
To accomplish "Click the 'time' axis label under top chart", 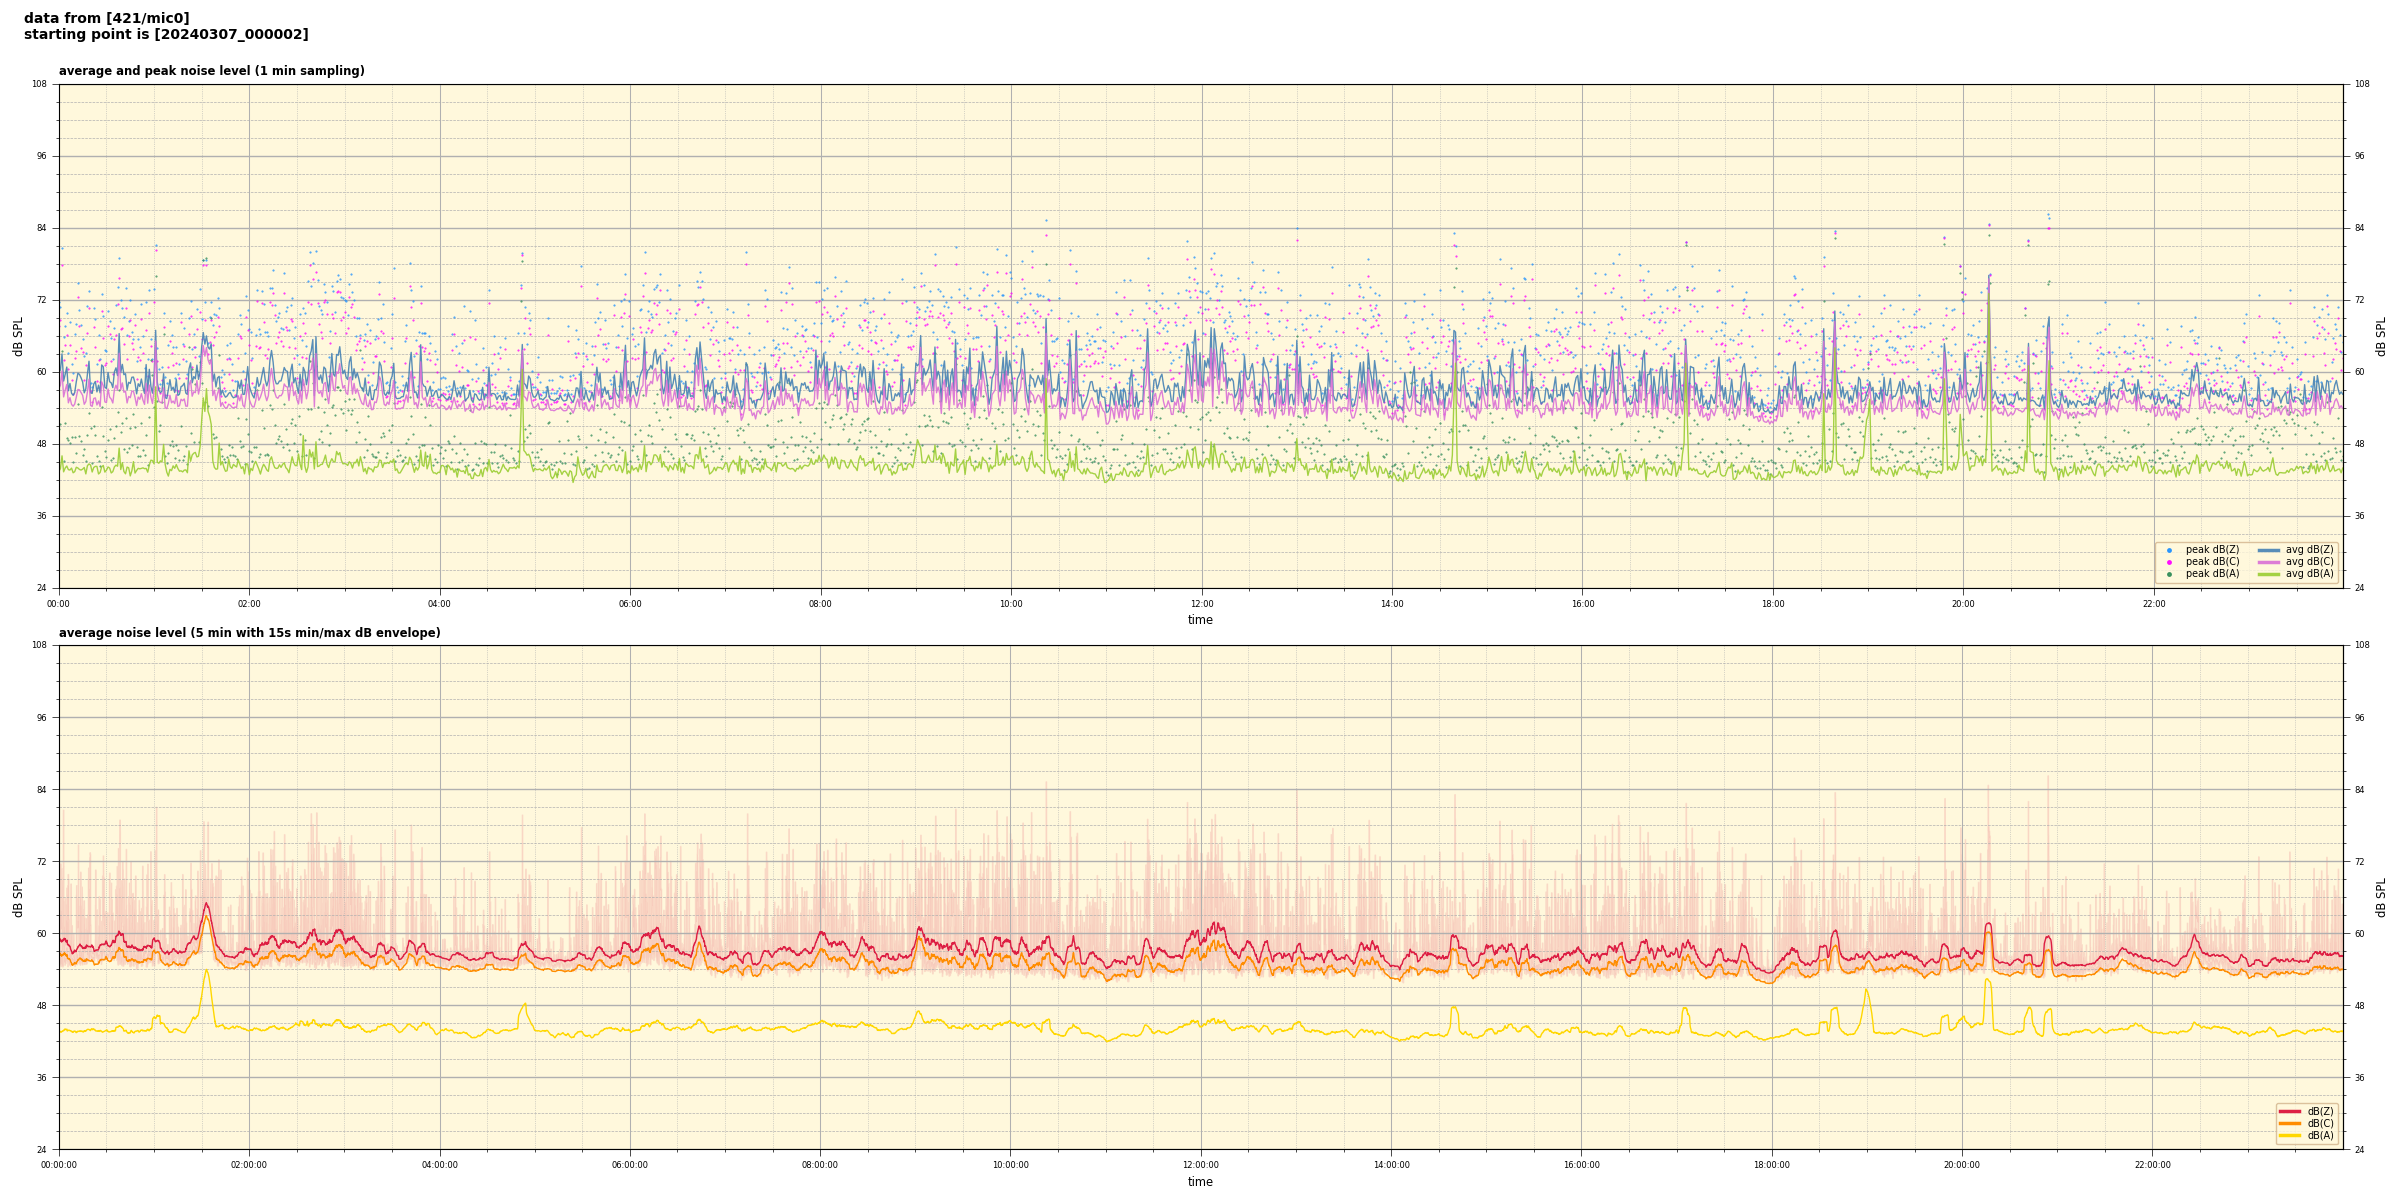I will tap(1200, 620).
